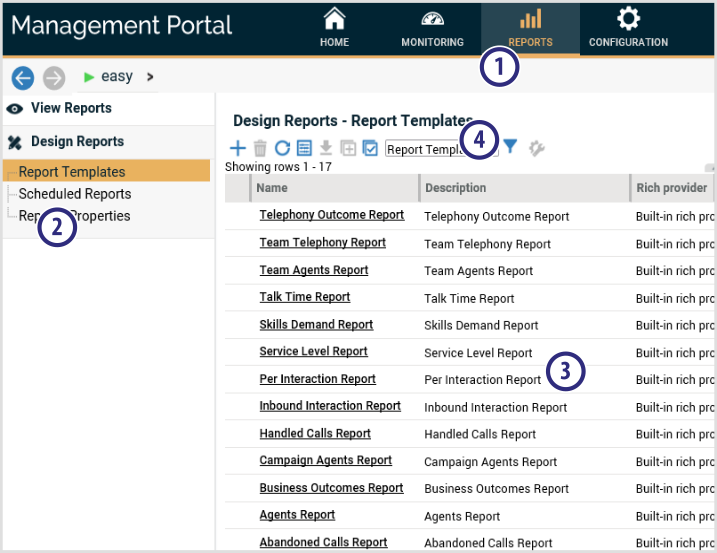Open the Talk Time Report link

pos(305,297)
